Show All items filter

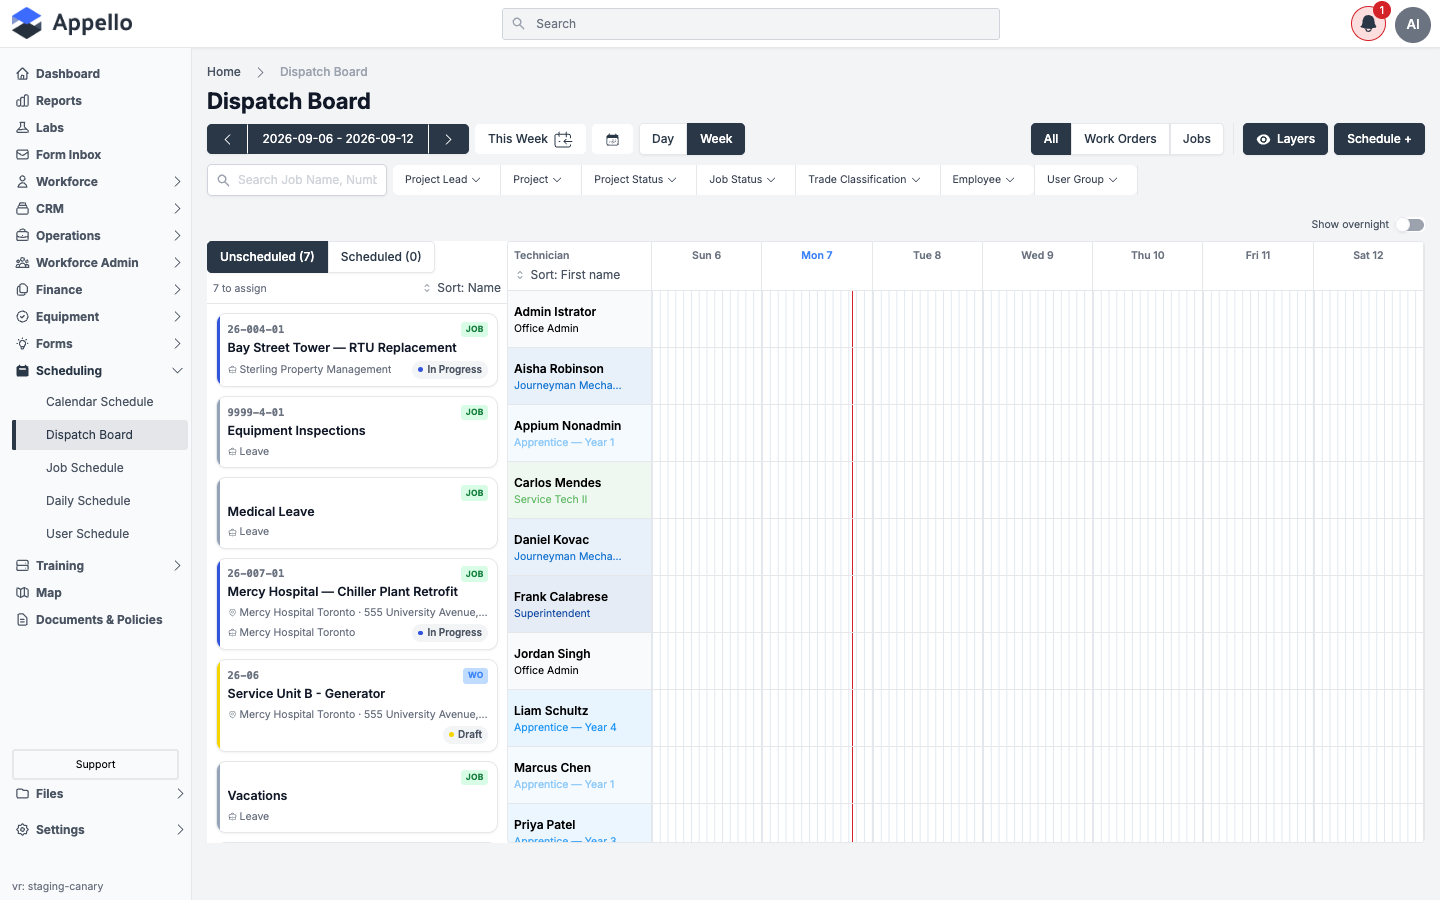(x=1051, y=139)
